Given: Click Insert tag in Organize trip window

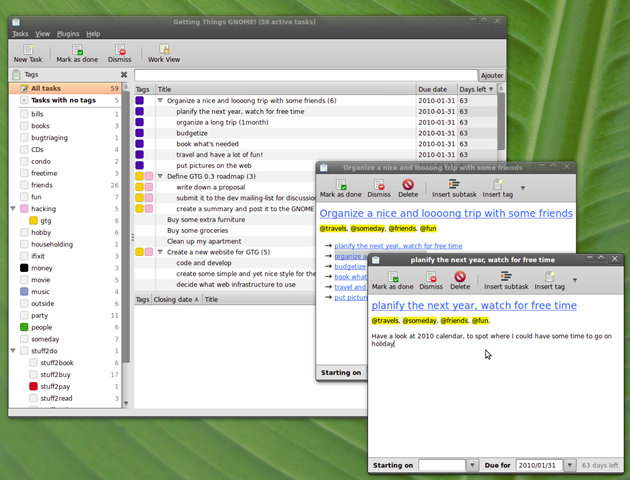Looking at the screenshot, I should pos(497,188).
